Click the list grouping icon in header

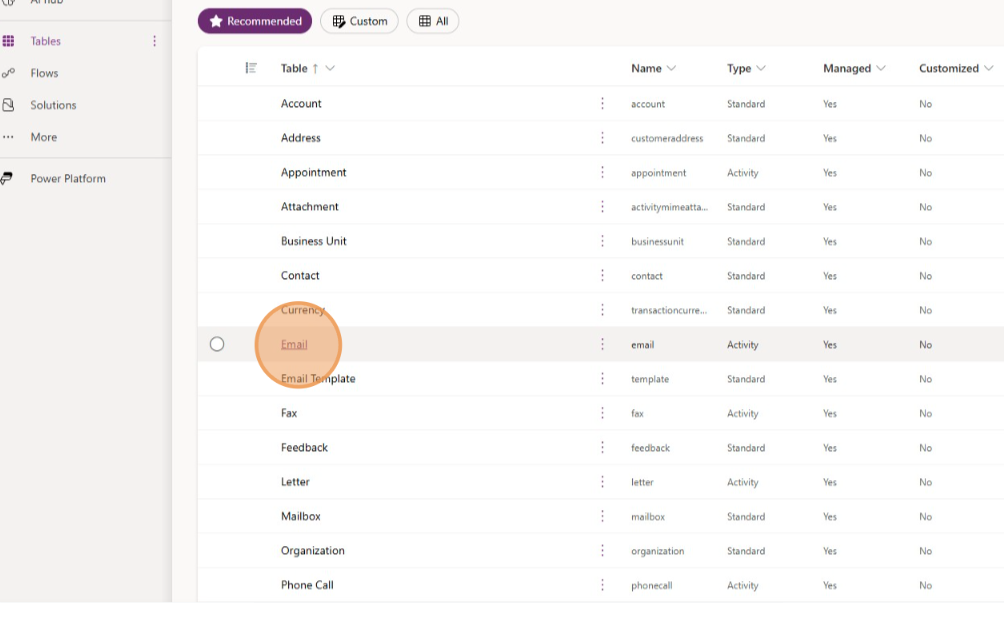coord(251,68)
